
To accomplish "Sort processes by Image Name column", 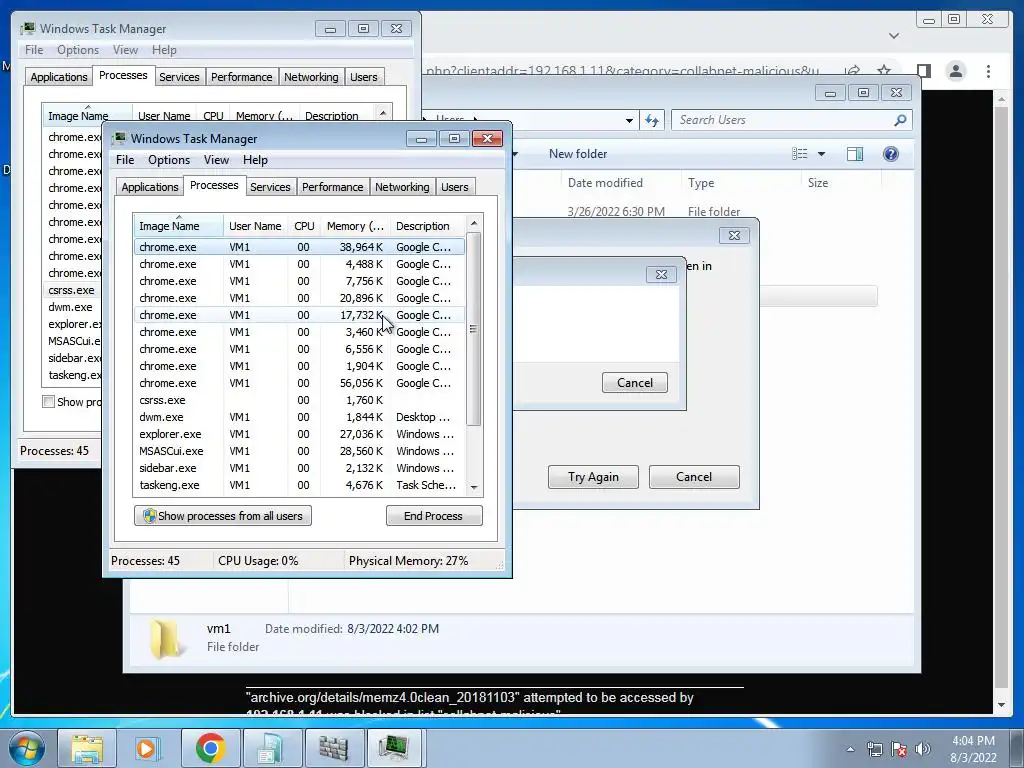I will click(x=178, y=226).
